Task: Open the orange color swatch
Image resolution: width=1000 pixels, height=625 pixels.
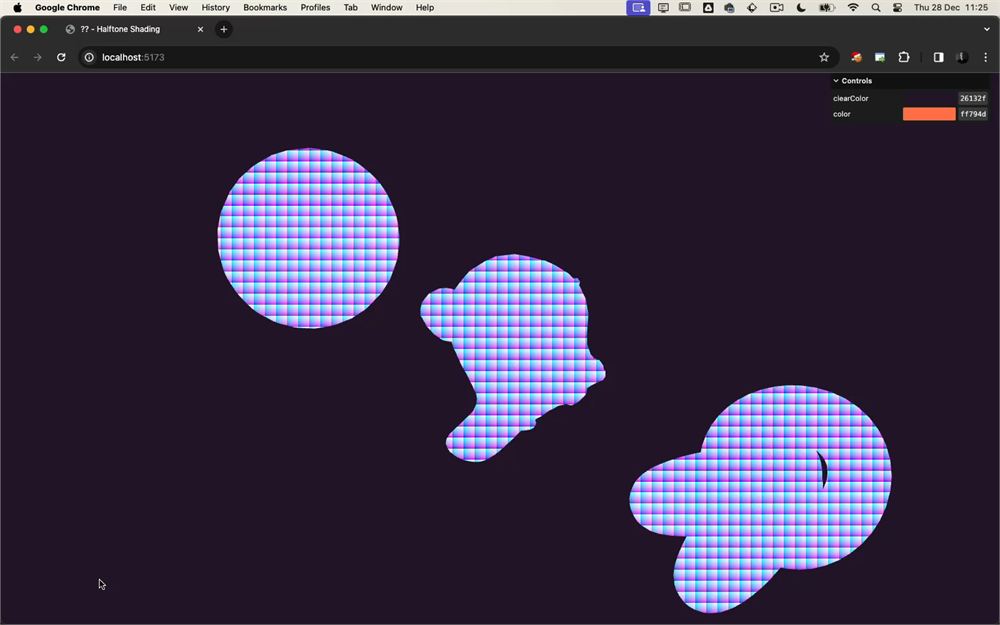Action: tap(929, 114)
